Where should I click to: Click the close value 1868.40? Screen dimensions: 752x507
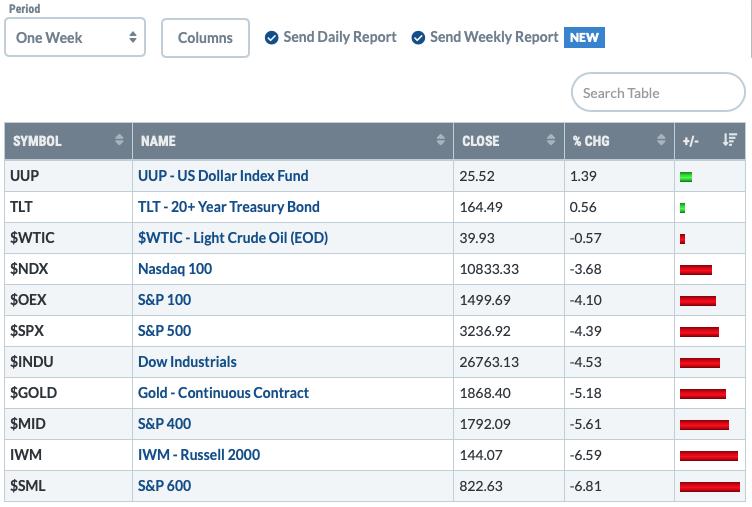[485, 393]
